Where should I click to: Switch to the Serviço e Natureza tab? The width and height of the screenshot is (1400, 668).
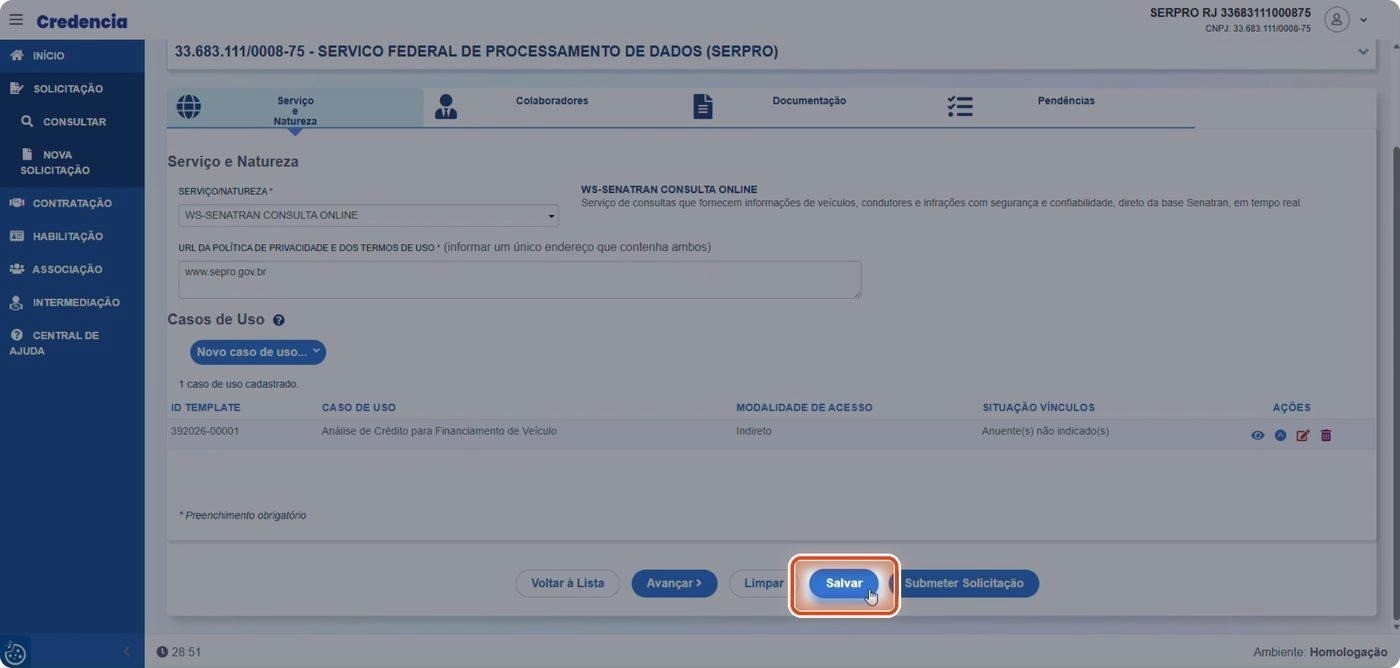pyautogui.click(x=295, y=108)
